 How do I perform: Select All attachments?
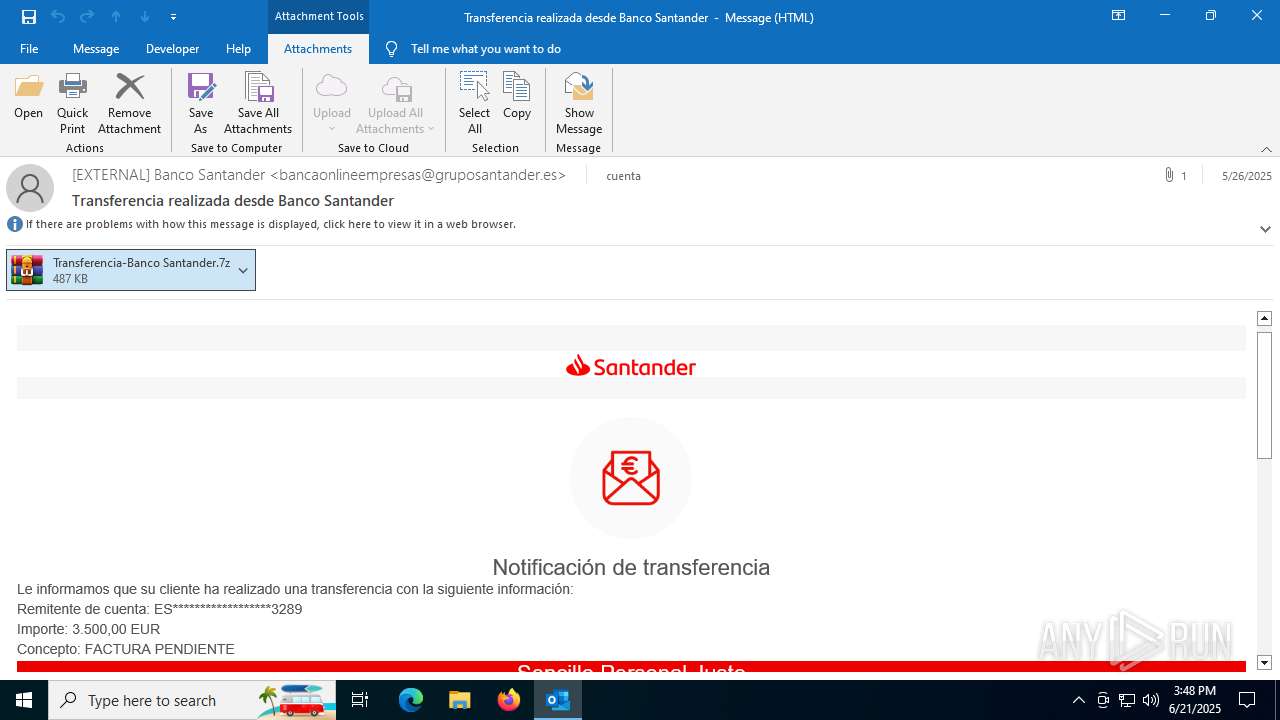474,104
